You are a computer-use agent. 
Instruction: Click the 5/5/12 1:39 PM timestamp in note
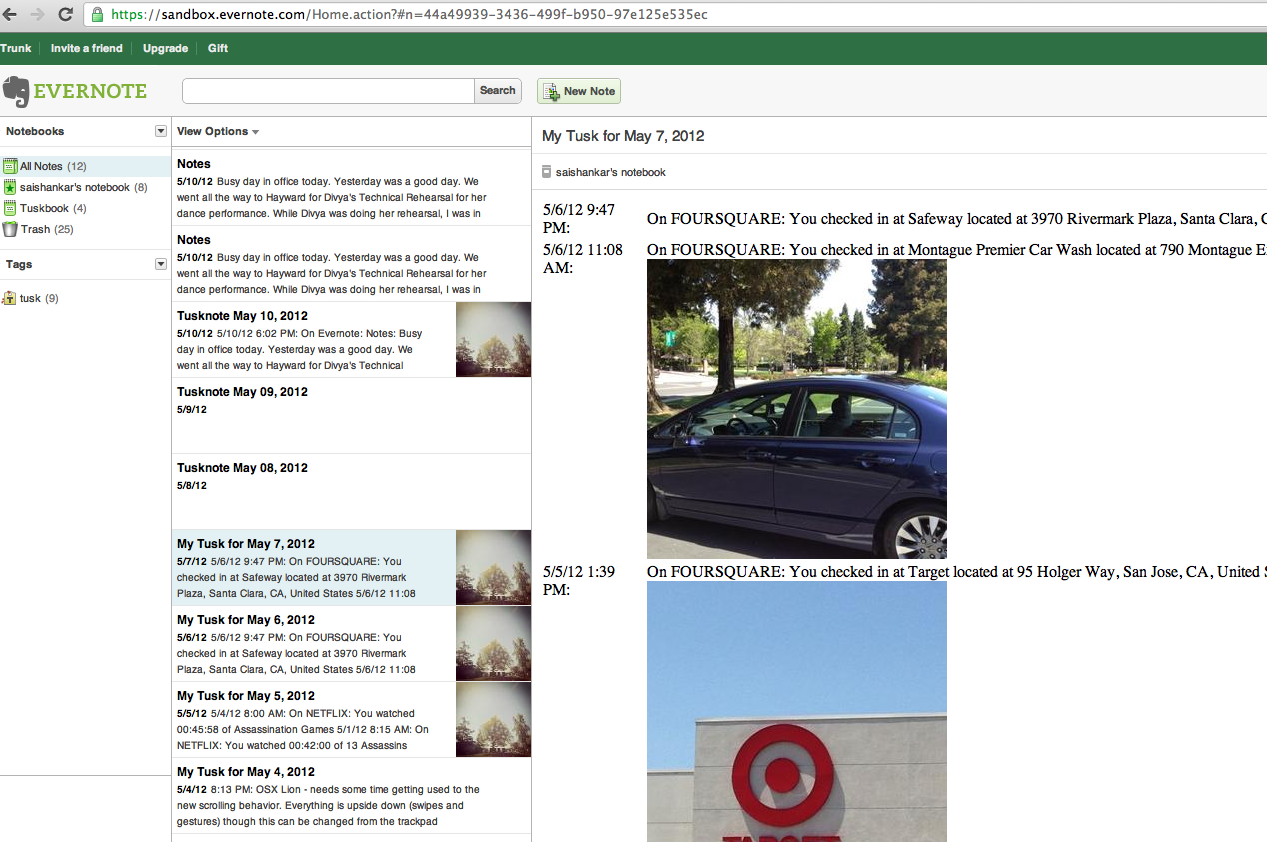coord(579,581)
